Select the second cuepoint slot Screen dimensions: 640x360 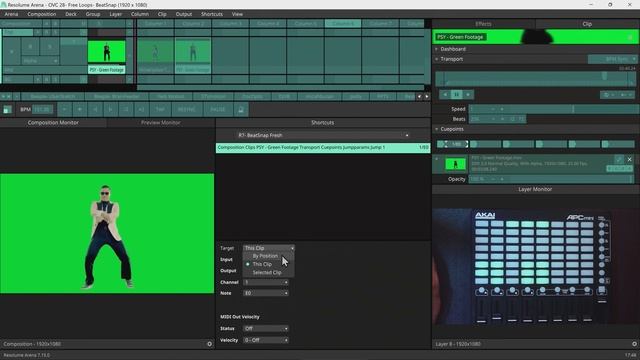coord(485,144)
